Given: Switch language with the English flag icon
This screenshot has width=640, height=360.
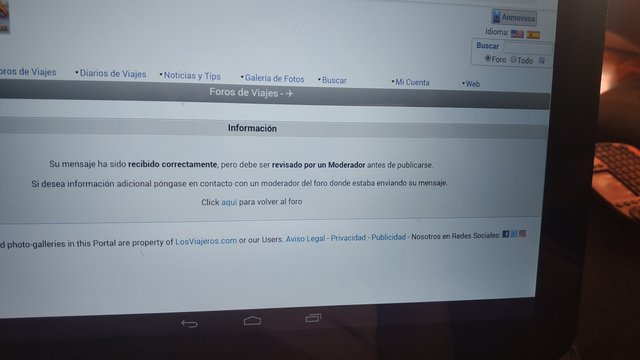Looking at the screenshot, I should coord(517,34).
